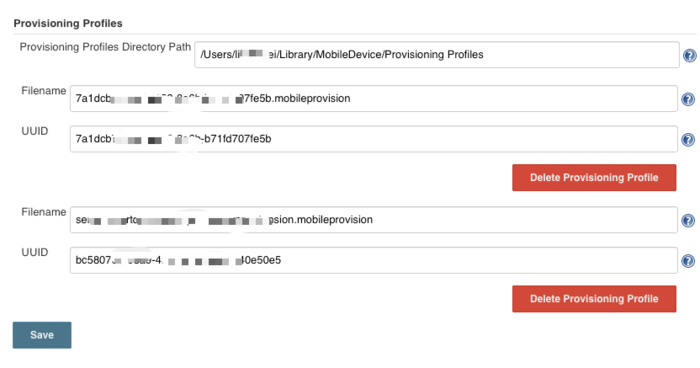Focus the first Filename field starting 7a1dcb
This screenshot has width=700, height=368.
(x=374, y=99)
